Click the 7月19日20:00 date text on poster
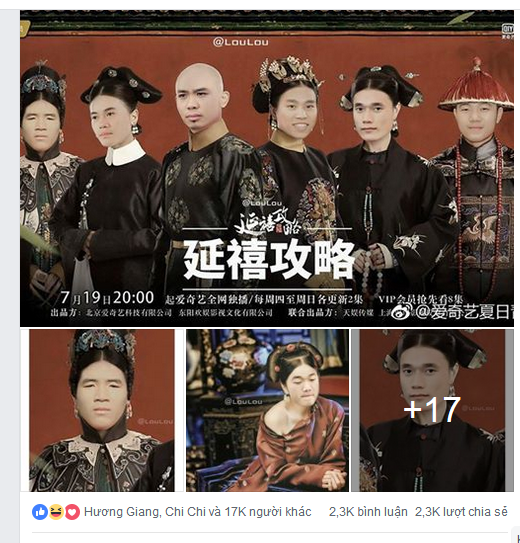The height and width of the screenshot is (543, 520). (x=107, y=297)
